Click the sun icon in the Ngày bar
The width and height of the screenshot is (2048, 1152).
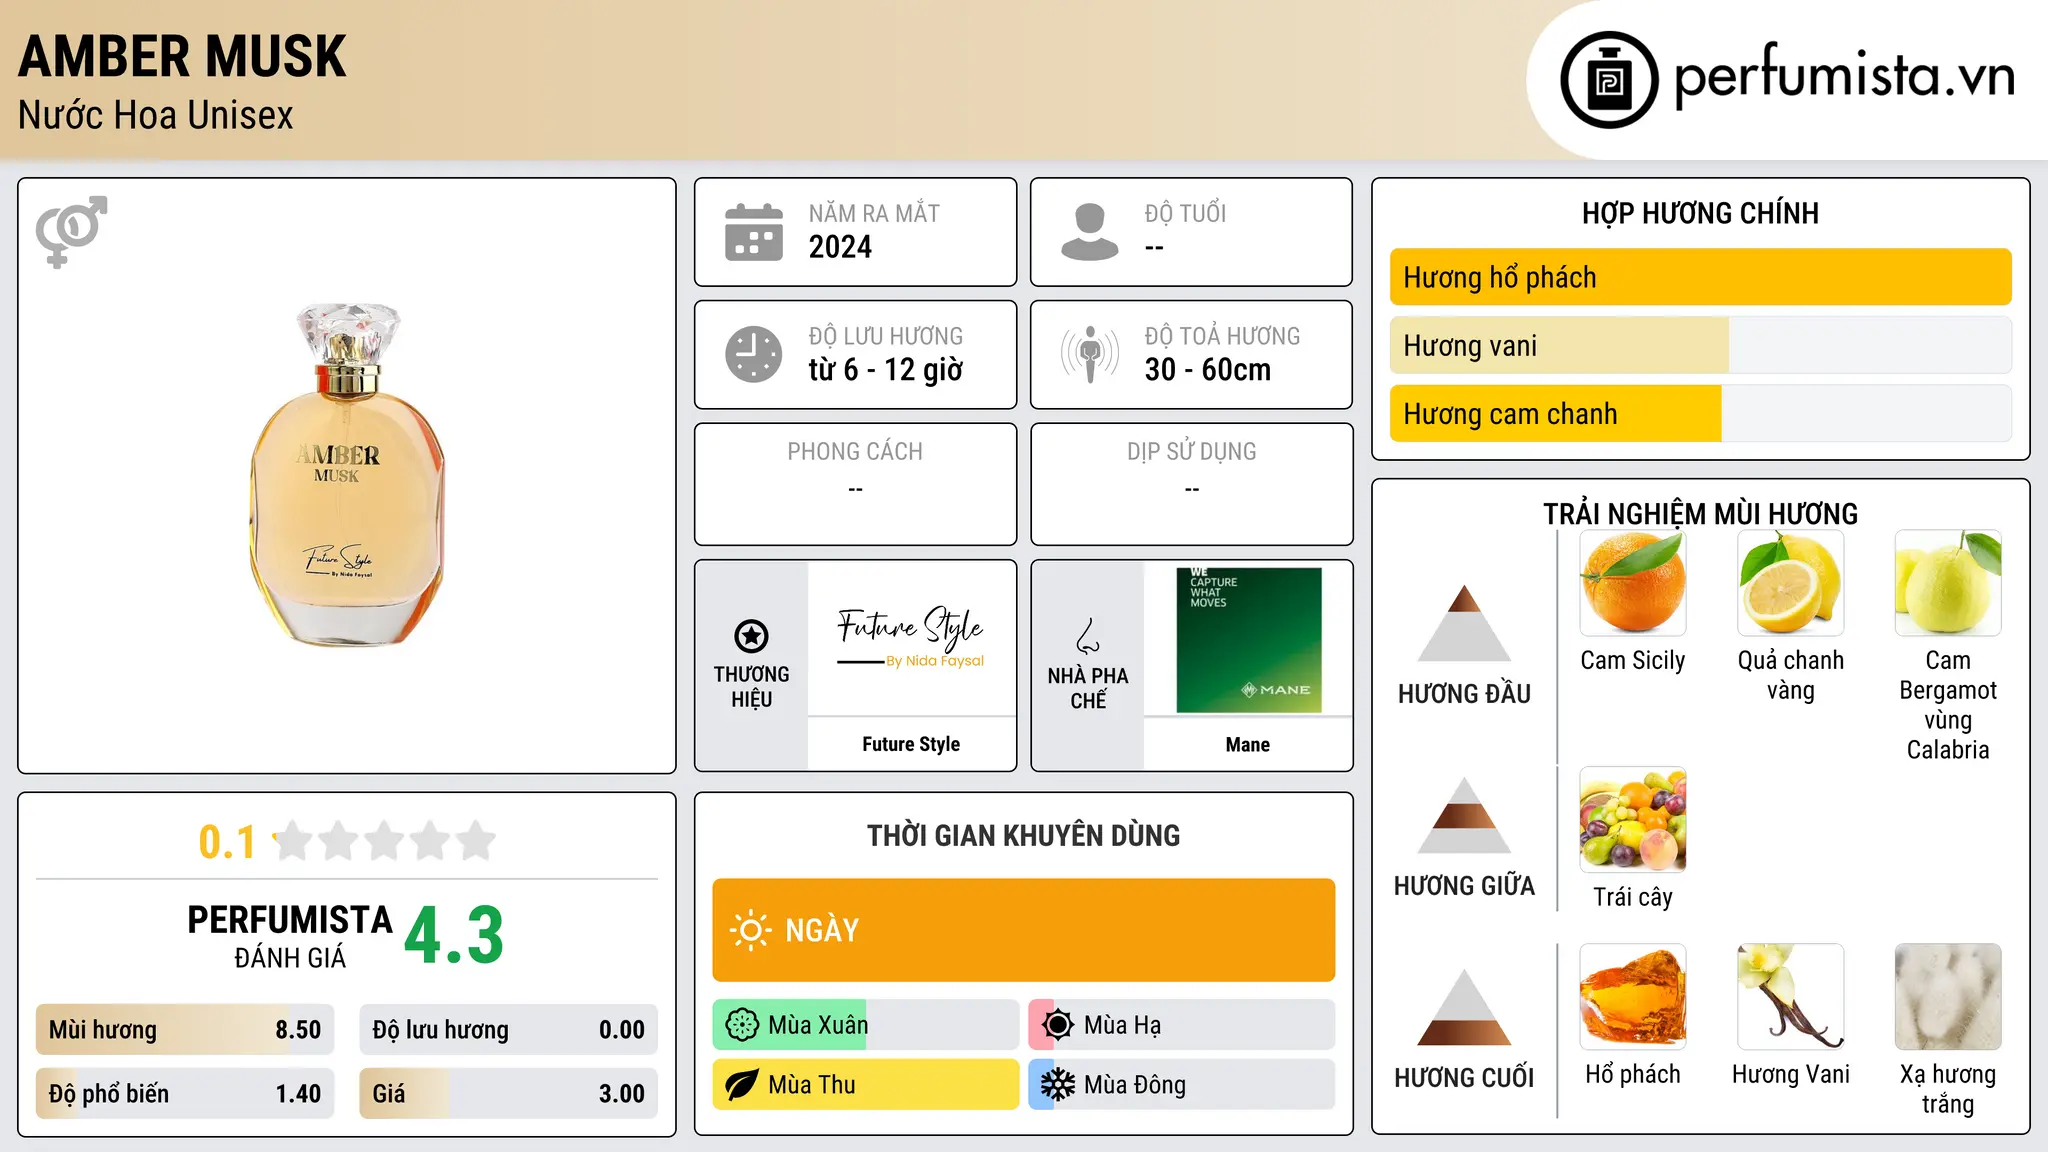pyautogui.click(x=750, y=930)
